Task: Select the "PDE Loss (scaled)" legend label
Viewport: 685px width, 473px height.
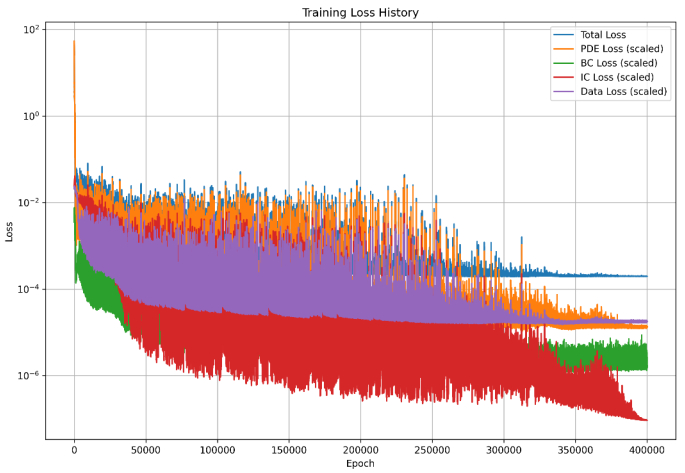Action: (624, 49)
